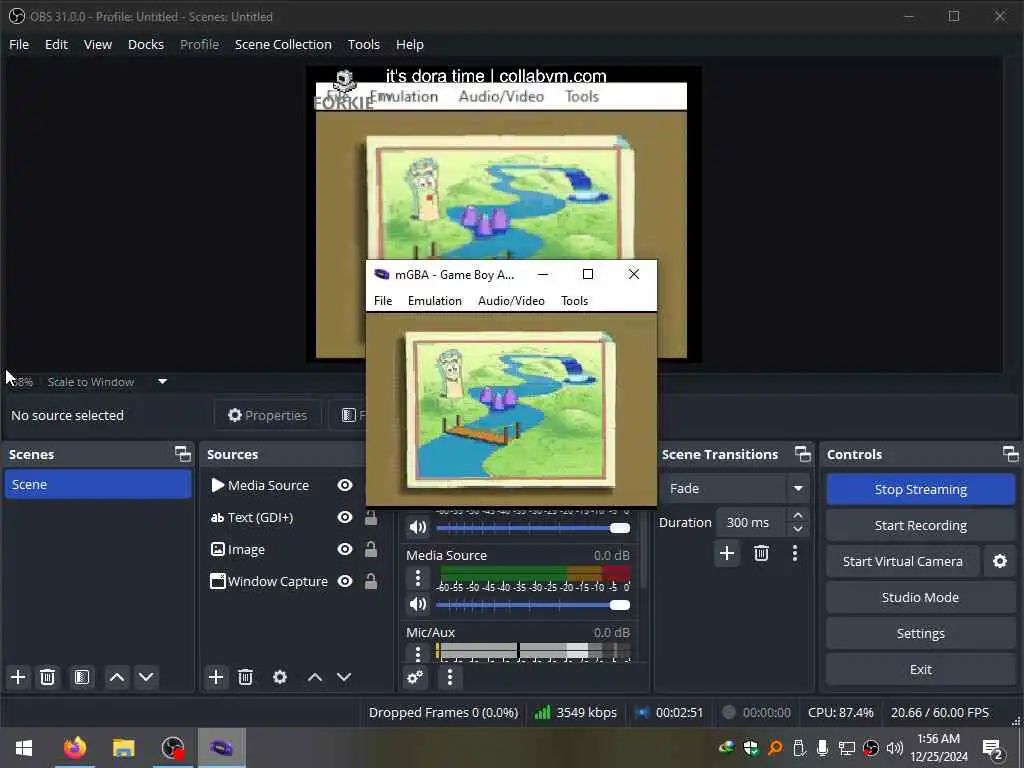Toggle visibility of the Media Source source
The image size is (1024, 768).
coord(345,485)
